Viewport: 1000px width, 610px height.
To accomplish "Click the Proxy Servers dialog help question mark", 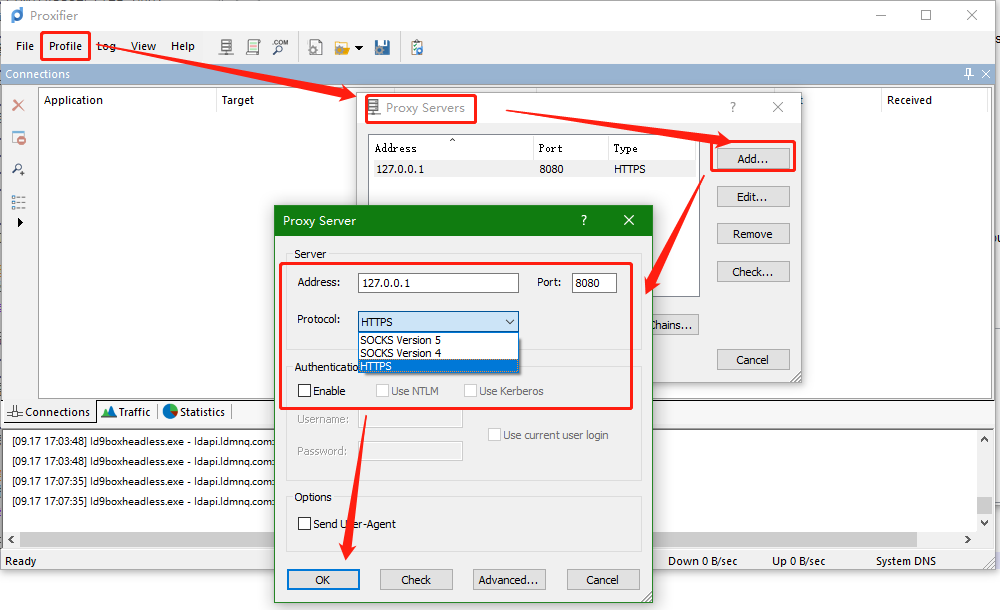I will pos(733,107).
